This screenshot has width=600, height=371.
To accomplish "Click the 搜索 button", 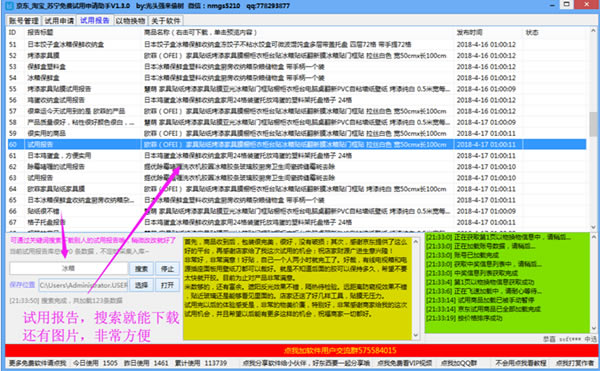I will pos(141,269).
